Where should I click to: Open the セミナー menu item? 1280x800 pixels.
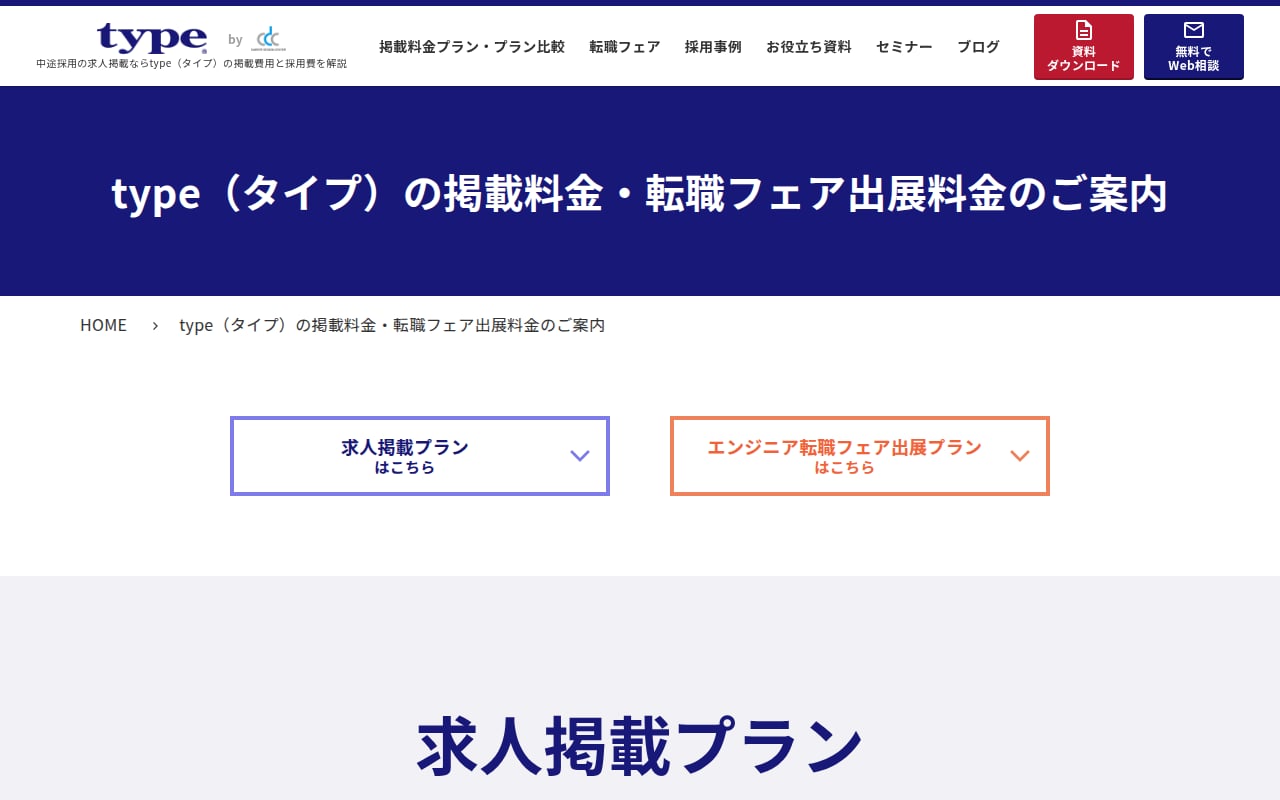point(904,47)
